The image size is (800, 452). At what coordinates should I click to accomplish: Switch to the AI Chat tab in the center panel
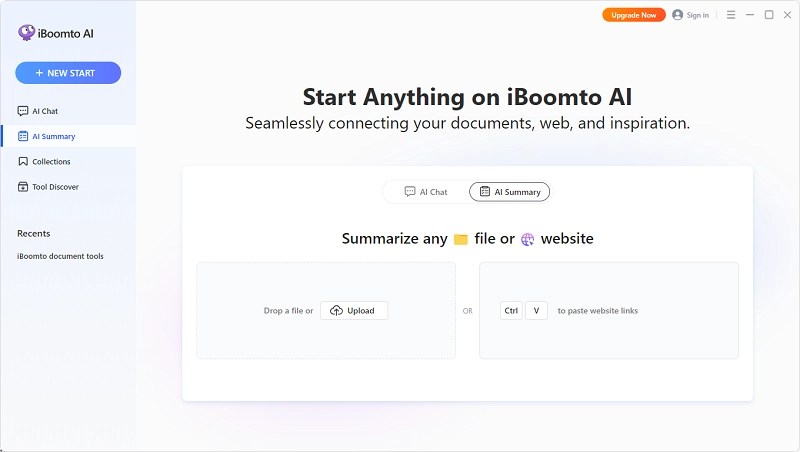click(x=426, y=192)
